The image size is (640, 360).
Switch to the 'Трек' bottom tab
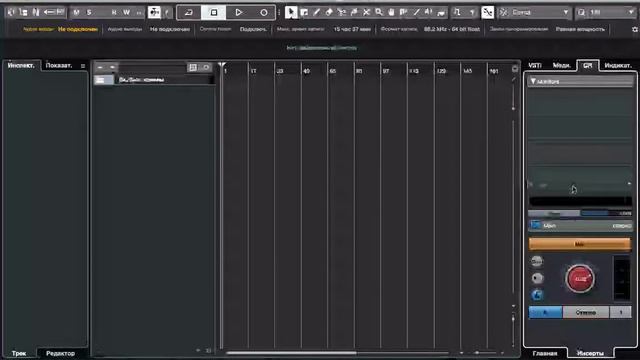pos(19,353)
